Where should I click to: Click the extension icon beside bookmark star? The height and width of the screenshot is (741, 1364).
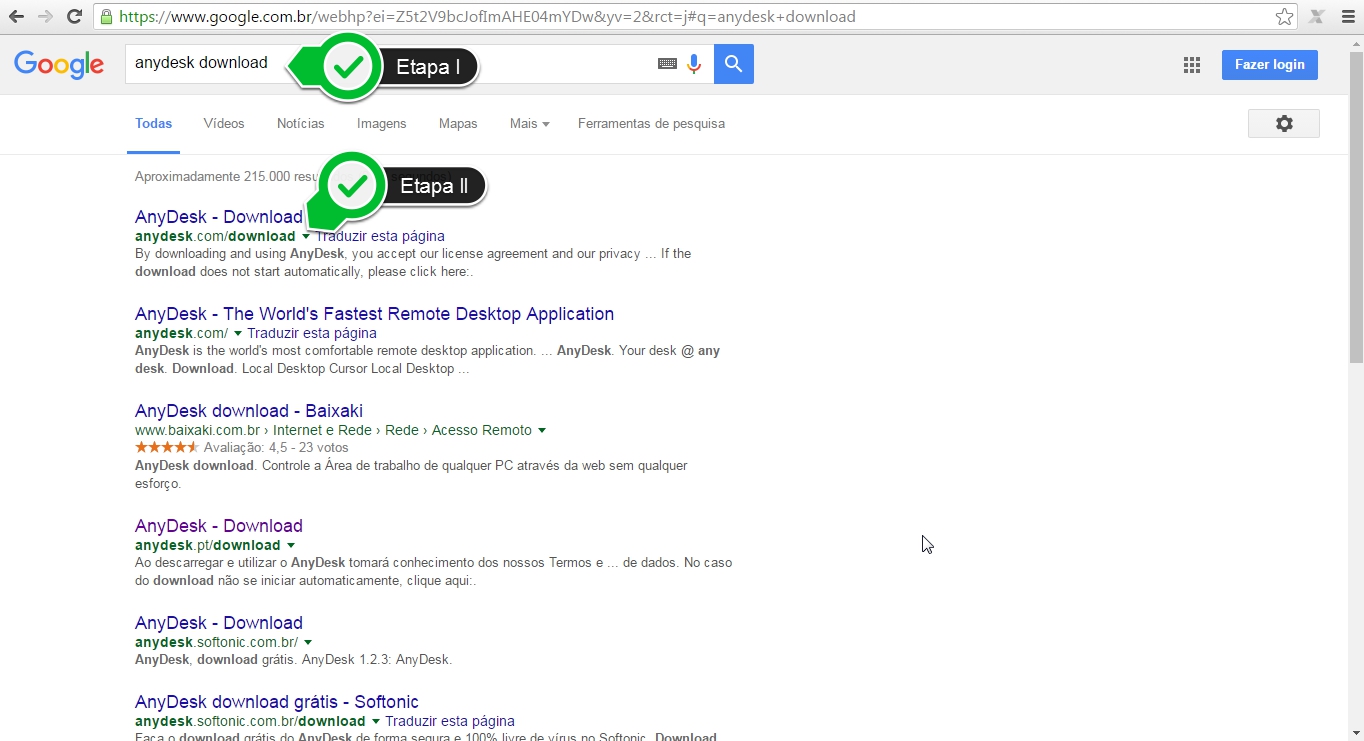1317,17
